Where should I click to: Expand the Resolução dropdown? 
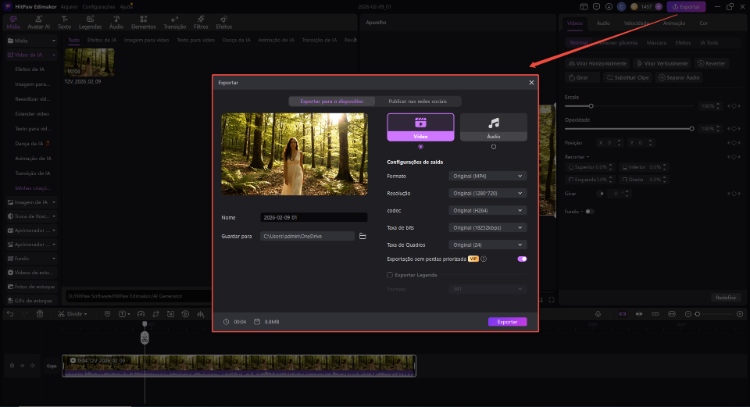pos(487,193)
